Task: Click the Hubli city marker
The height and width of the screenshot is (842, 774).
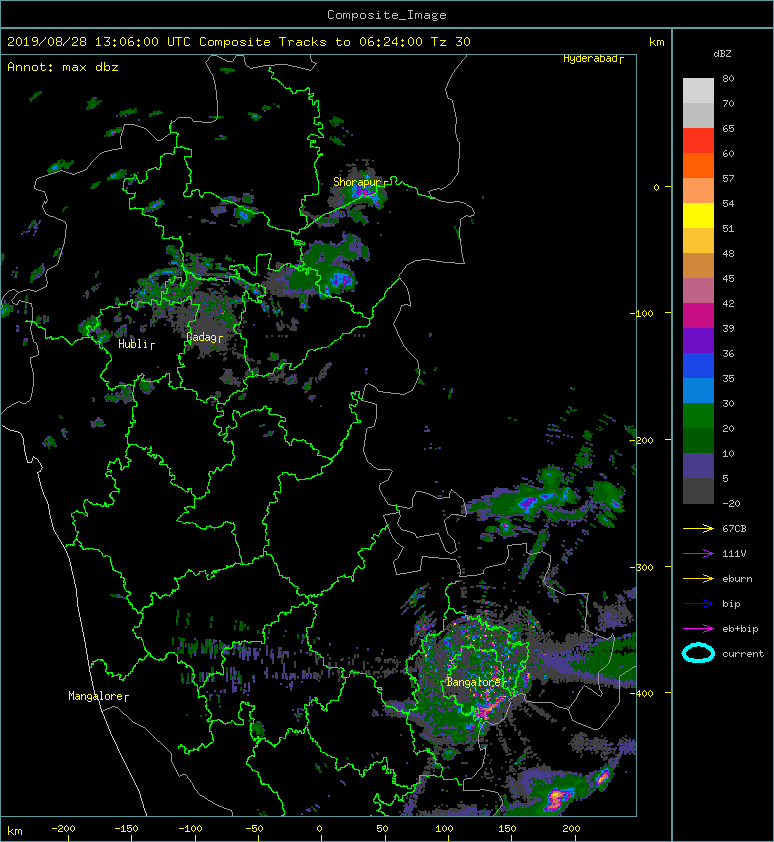Action: pyautogui.click(x=136, y=344)
